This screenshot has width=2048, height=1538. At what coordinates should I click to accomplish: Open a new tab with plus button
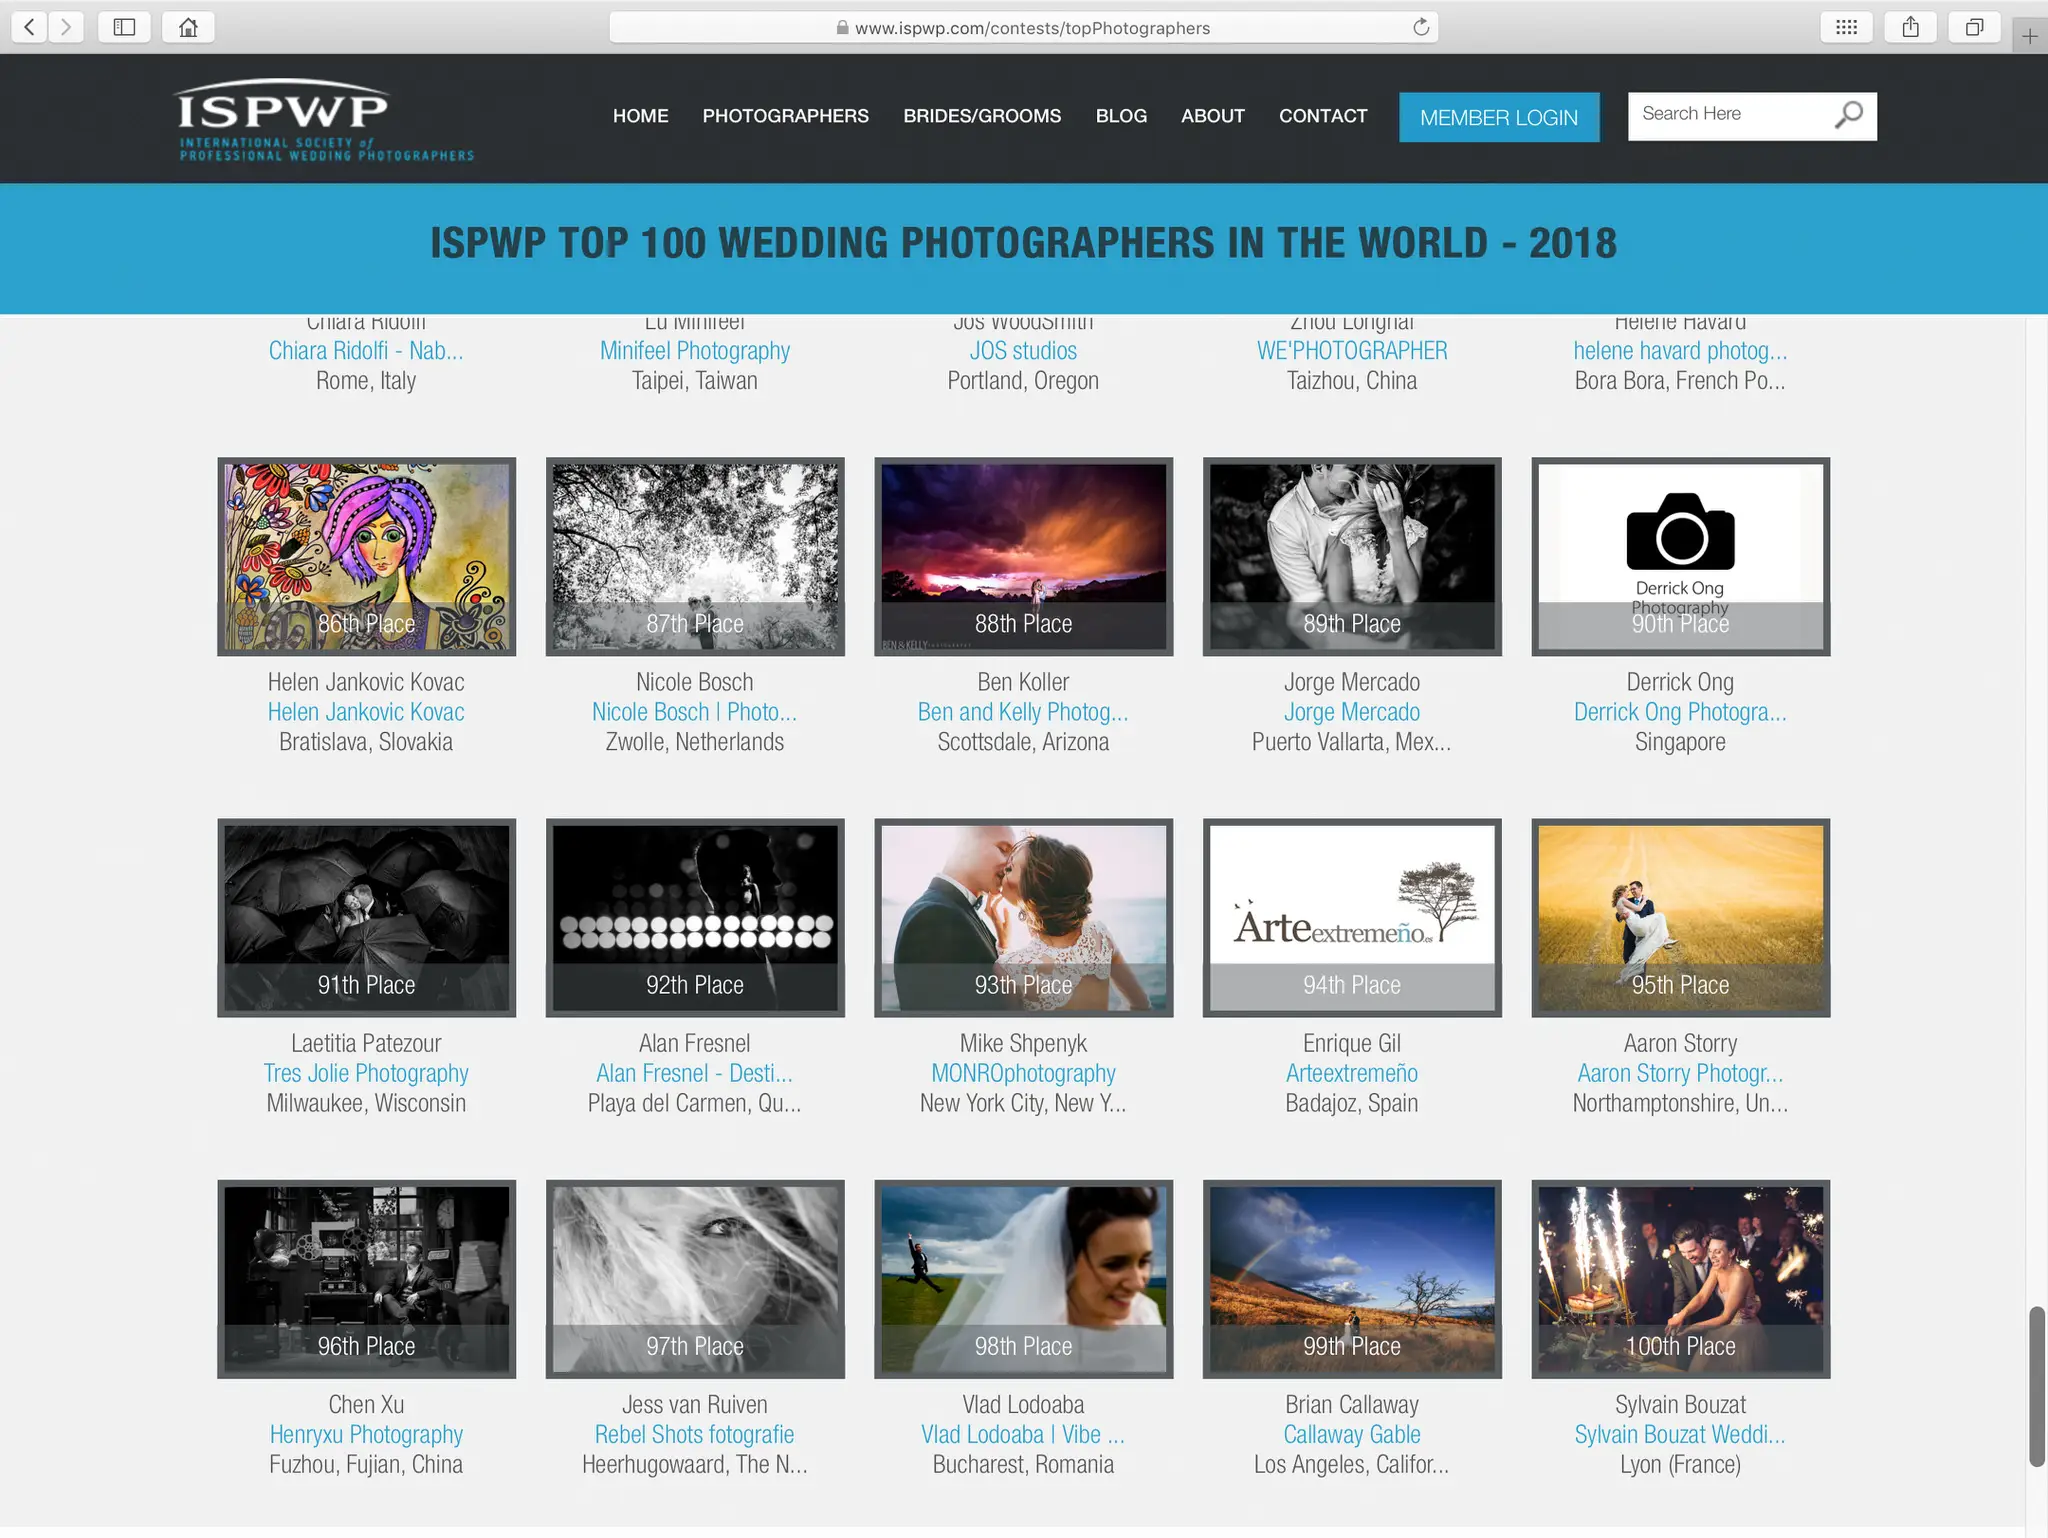click(x=2029, y=36)
